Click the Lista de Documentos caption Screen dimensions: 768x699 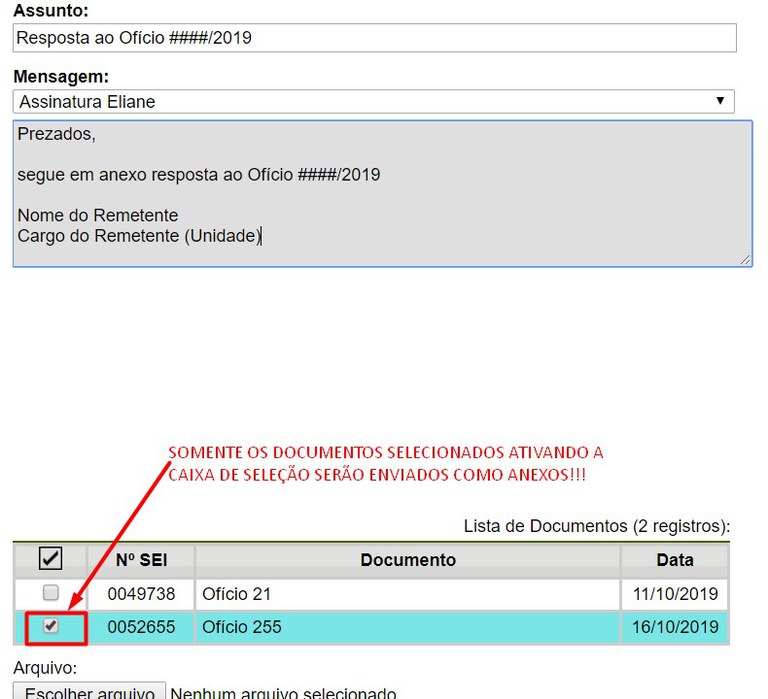[597, 526]
